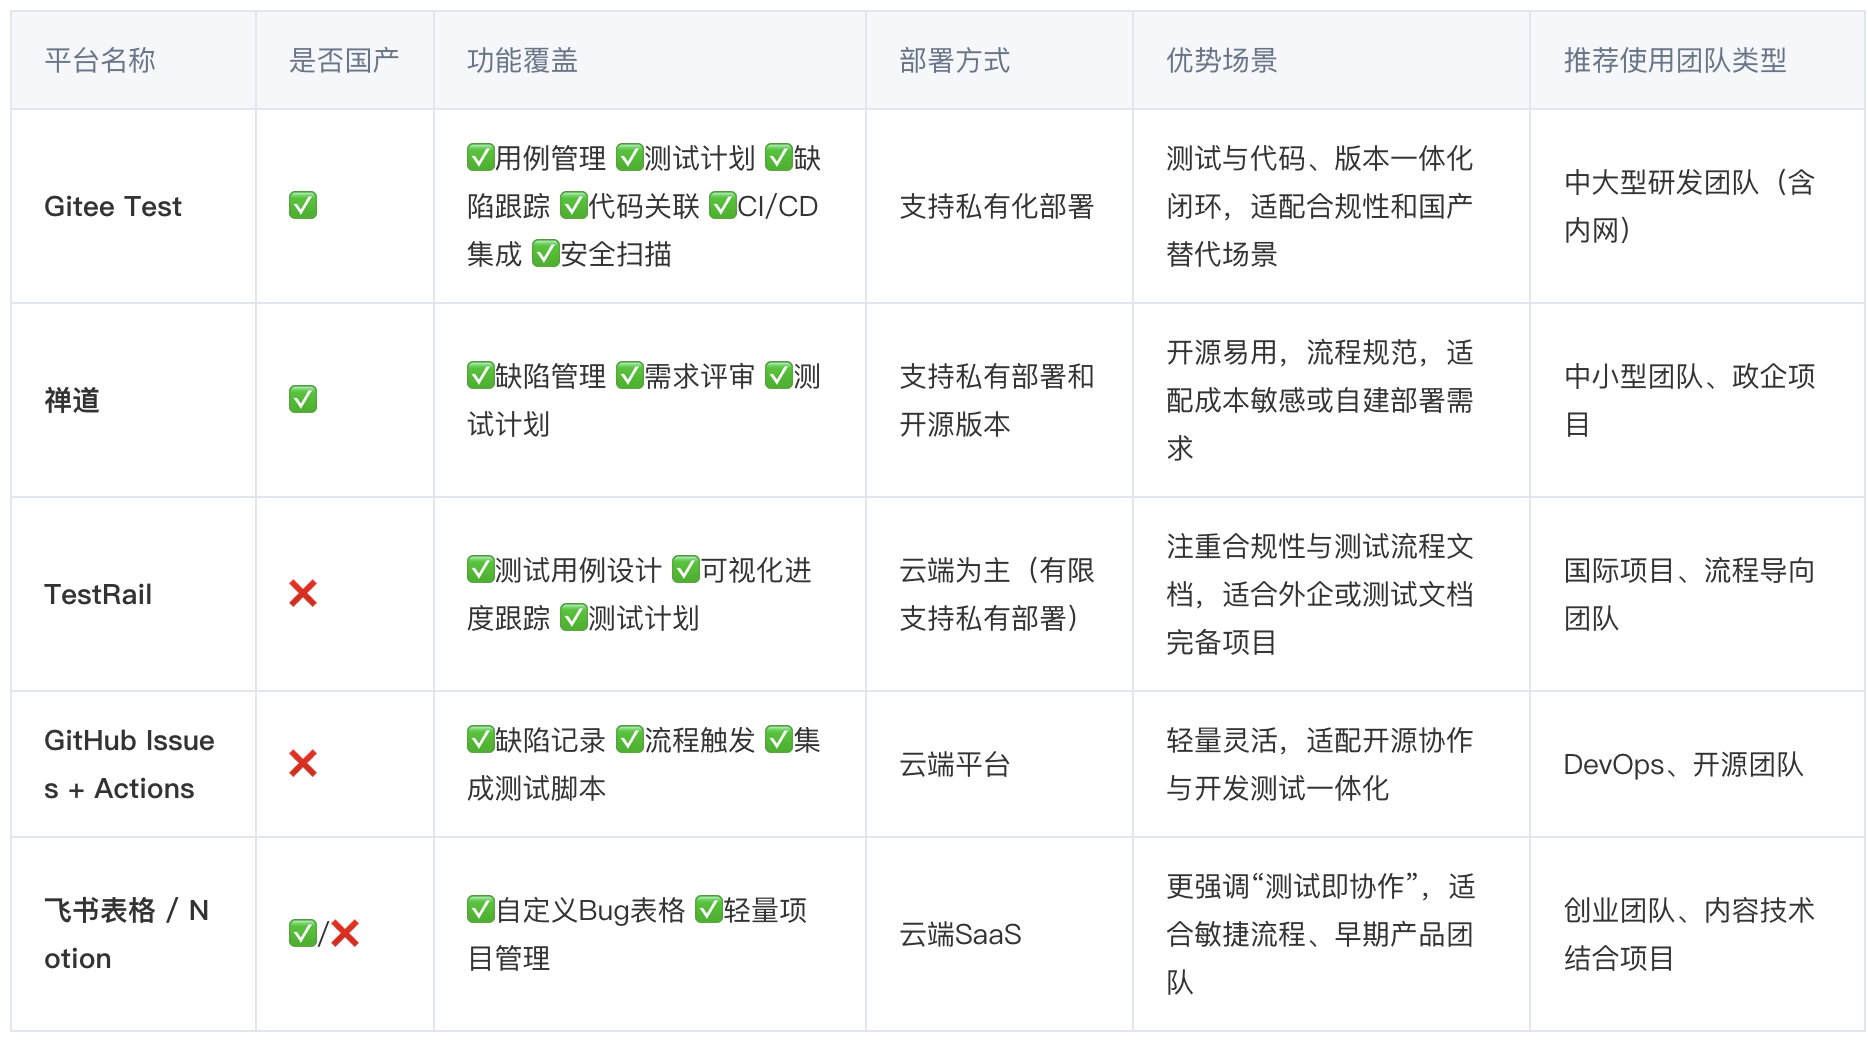Click the 可视化进度跟踪 checkmark for TestRail
The height and width of the screenshot is (1048, 1868).
tap(684, 570)
